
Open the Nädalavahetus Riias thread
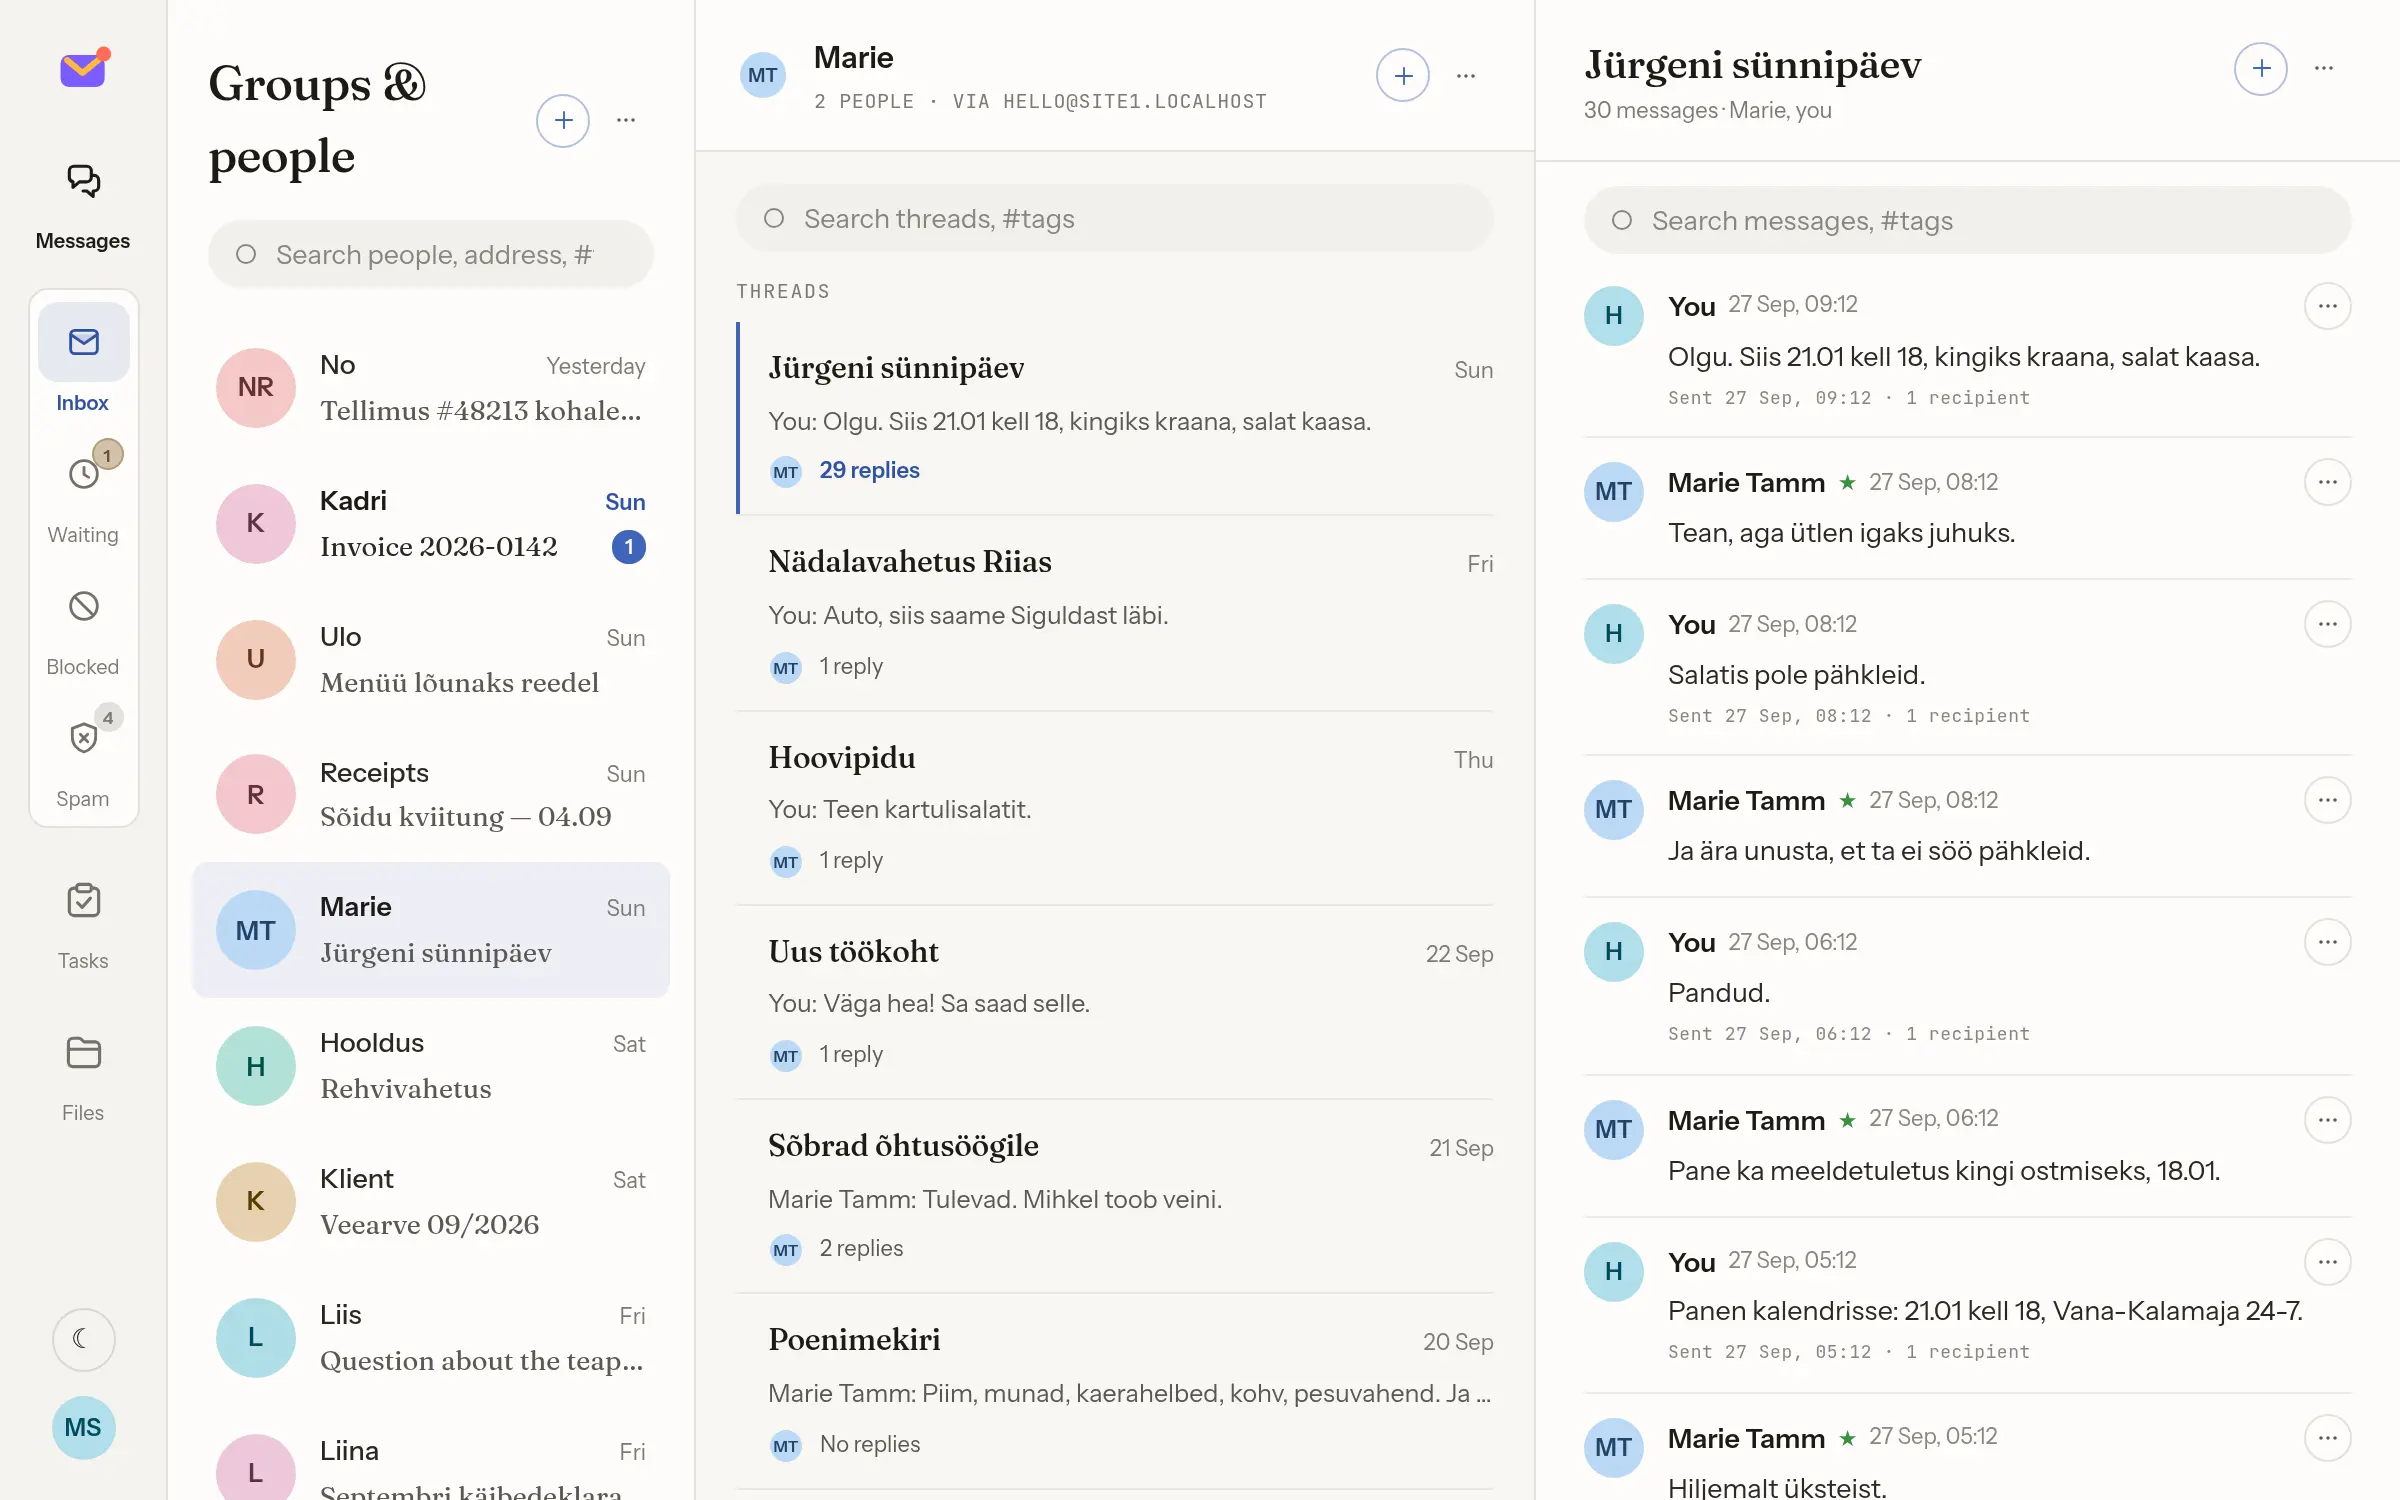pyautogui.click(x=1115, y=613)
